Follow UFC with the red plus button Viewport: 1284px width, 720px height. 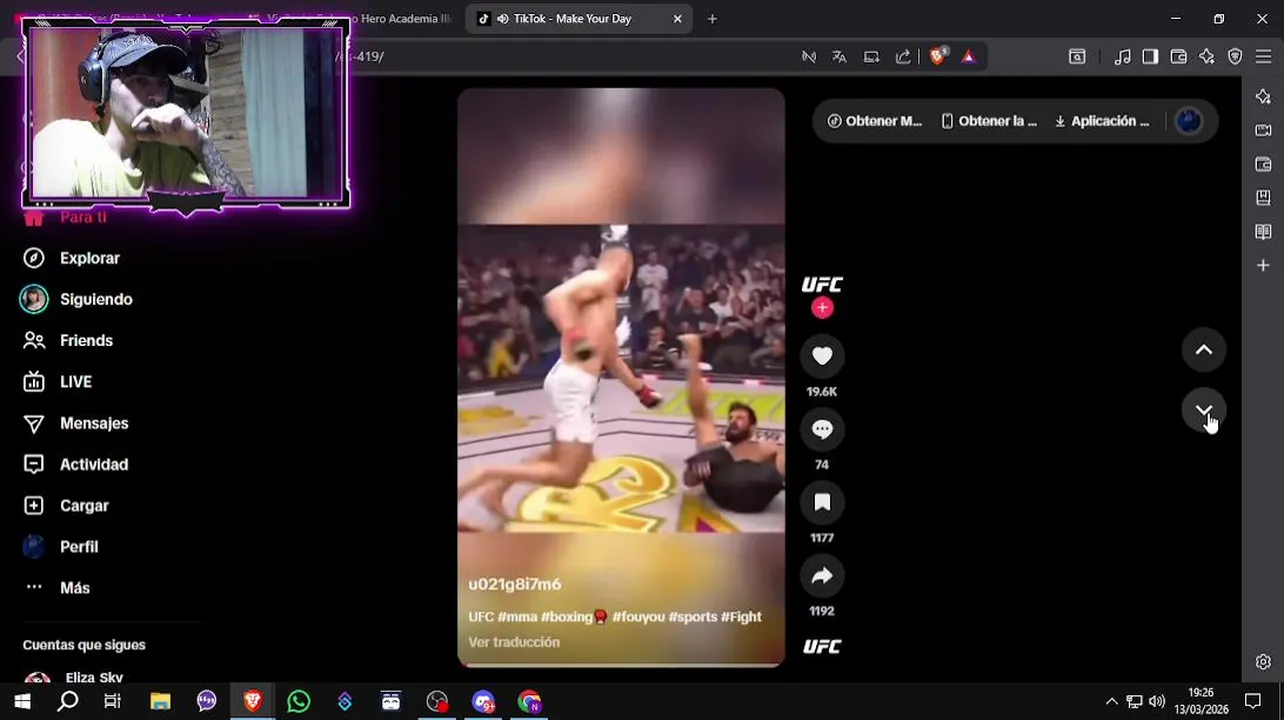tap(822, 308)
